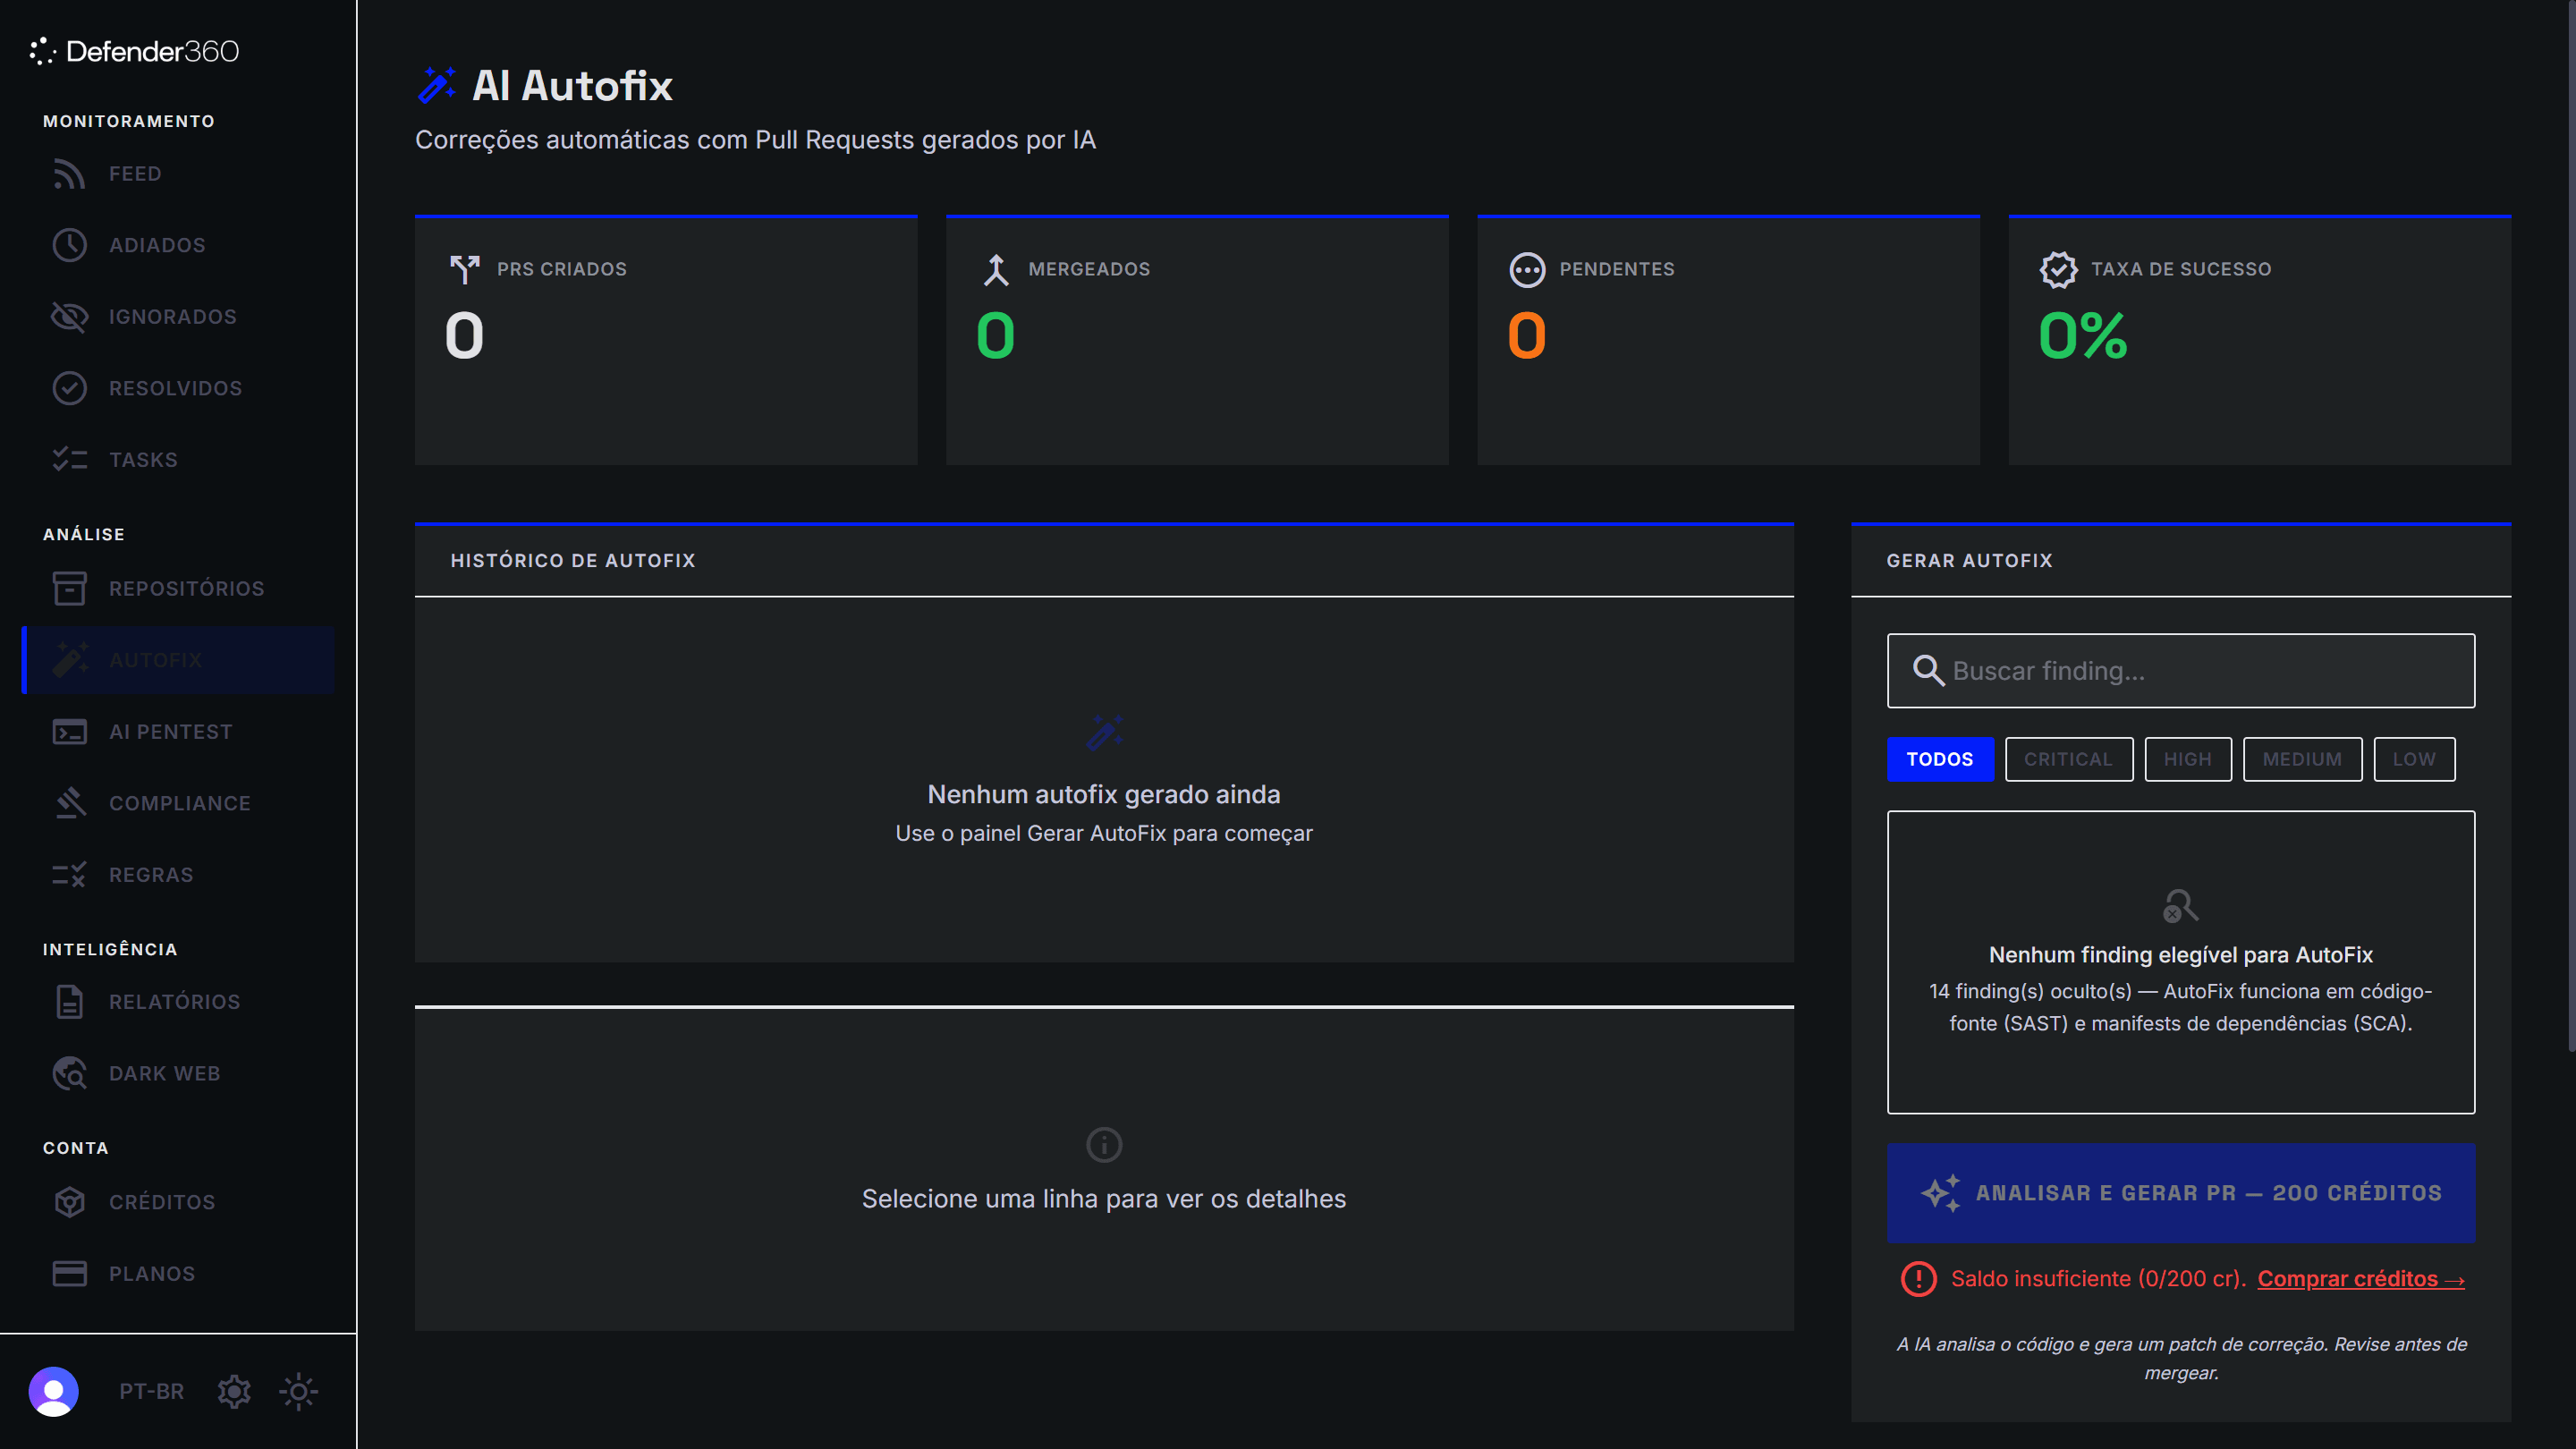Select the TODOS severity filter
2576x1449 pixels.
(1940, 760)
